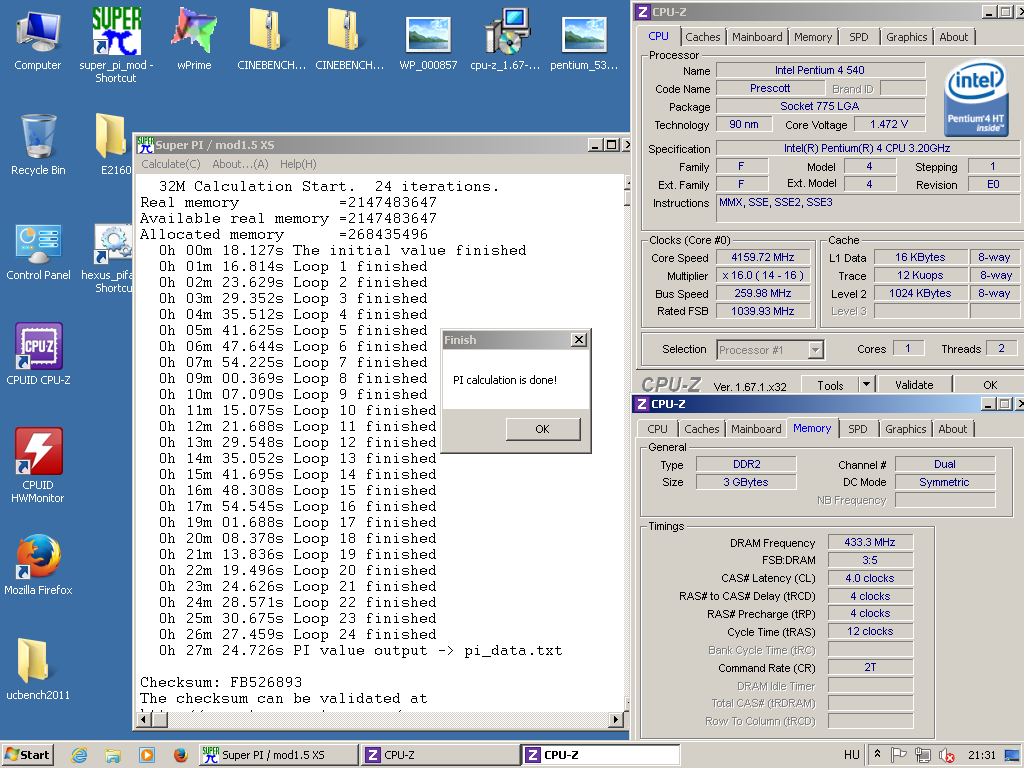Click the Core Speed value 4159.72 MHz

coord(763,257)
